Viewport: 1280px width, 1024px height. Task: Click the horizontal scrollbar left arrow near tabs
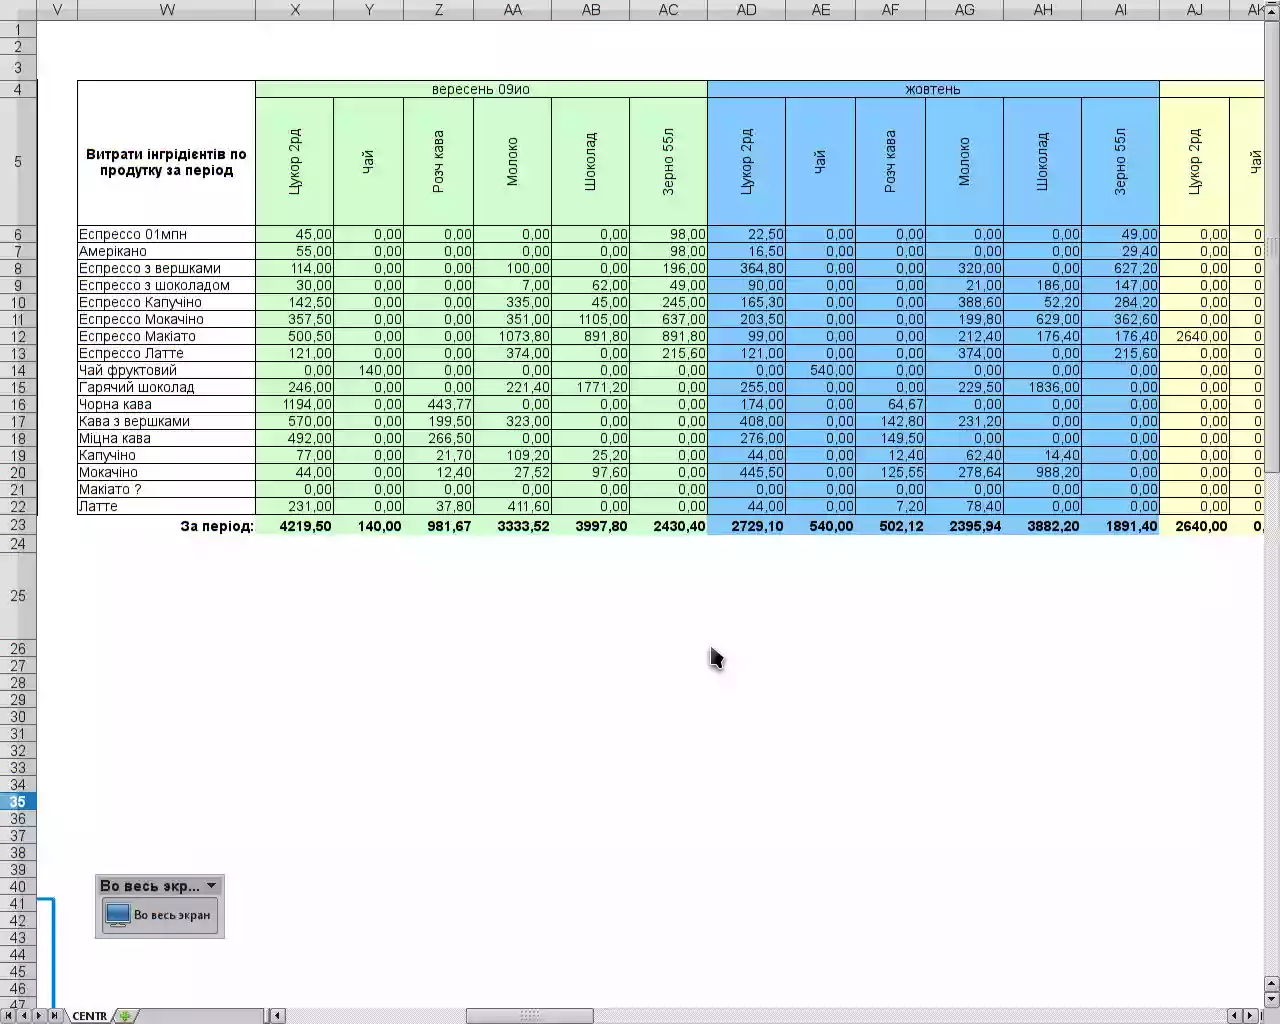(279, 1016)
